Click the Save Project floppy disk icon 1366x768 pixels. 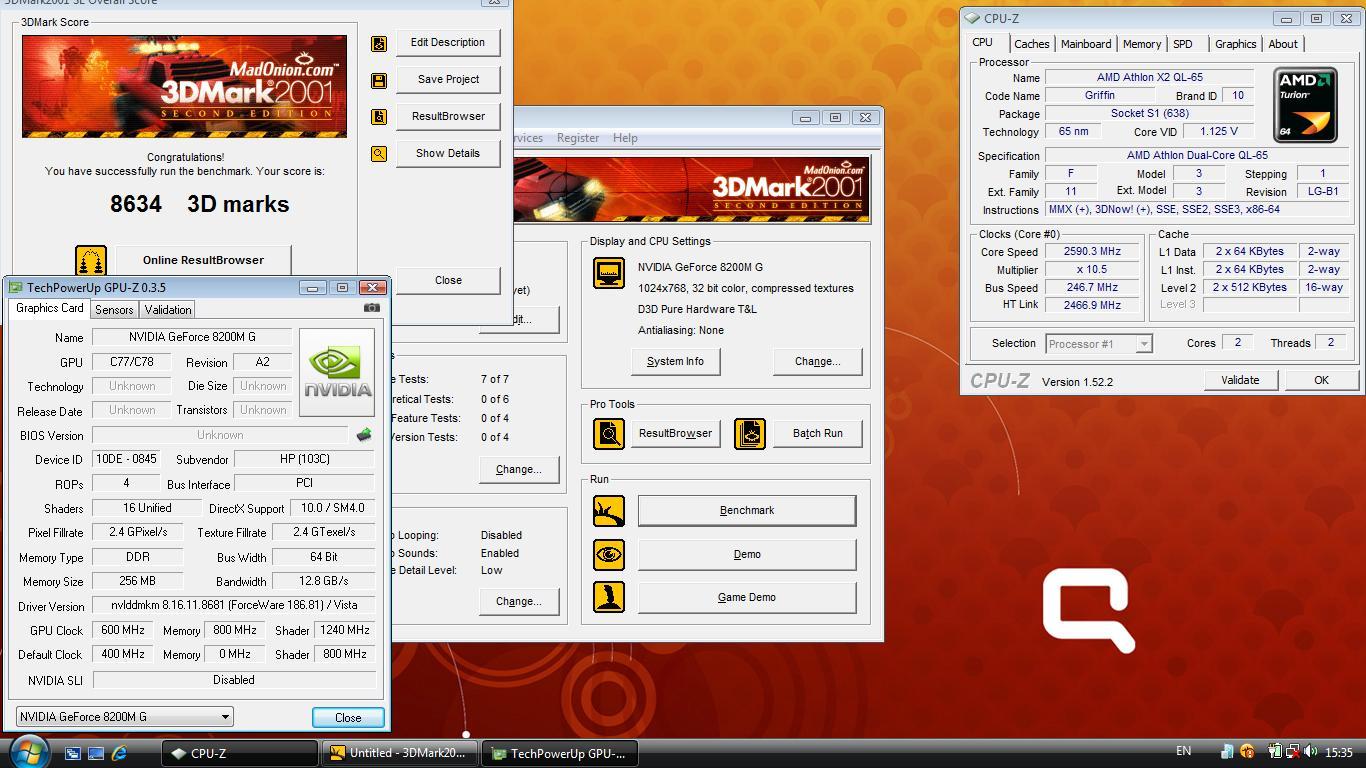tap(379, 80)
